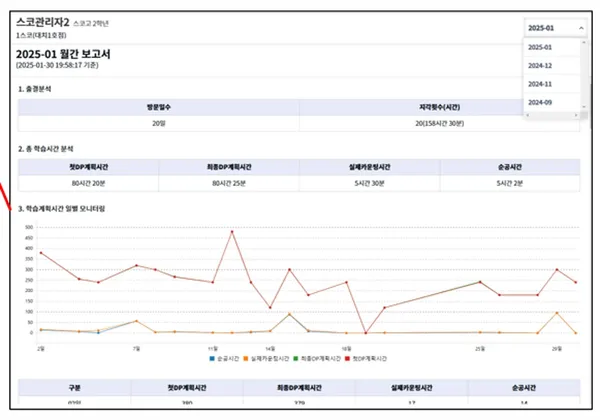
Task: Select 2024-11 from the month list
Action: [551, 84]
